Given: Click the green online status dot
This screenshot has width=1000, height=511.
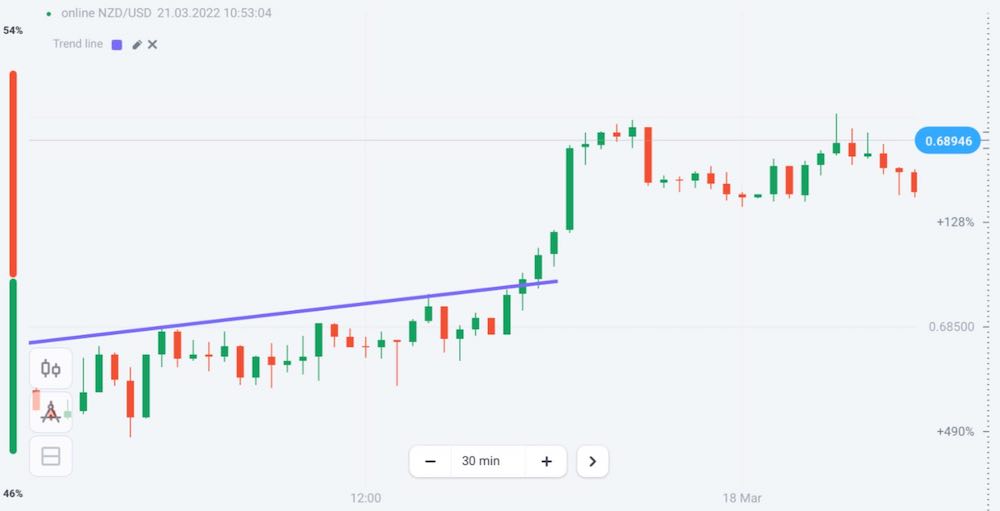Looking at the screenshot, I should click(49, 14).
